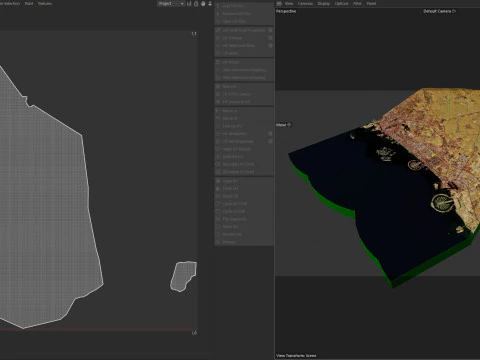Click the viewport layout icon left of the View menu
Screen dimensions: 480x360
click(279, 3)
